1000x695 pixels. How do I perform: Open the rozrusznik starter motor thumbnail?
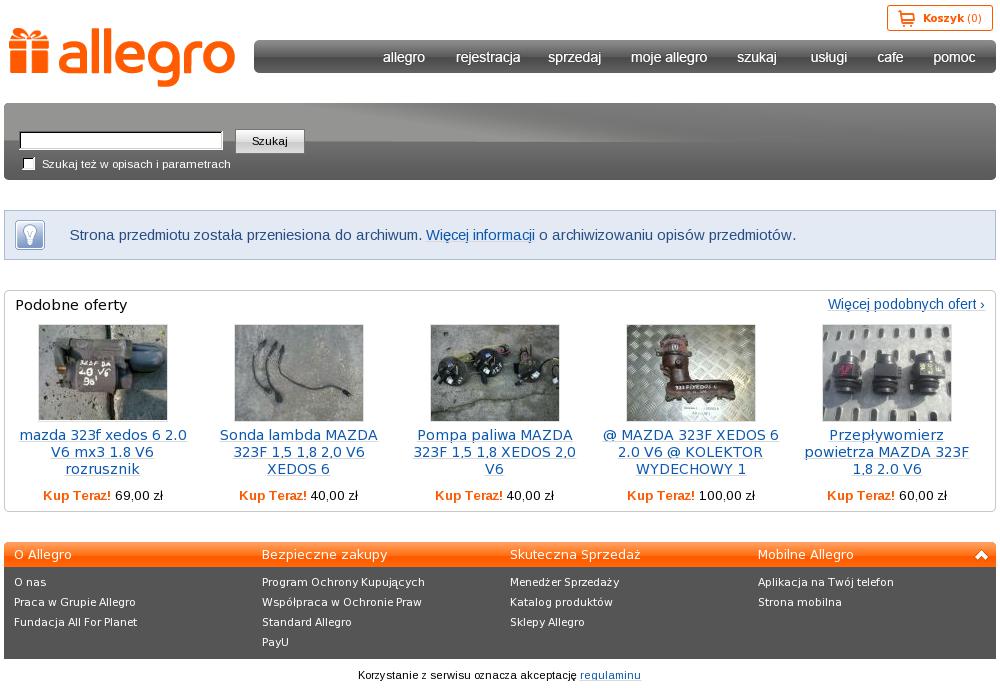pyautogui.click(x=103, y=372)
